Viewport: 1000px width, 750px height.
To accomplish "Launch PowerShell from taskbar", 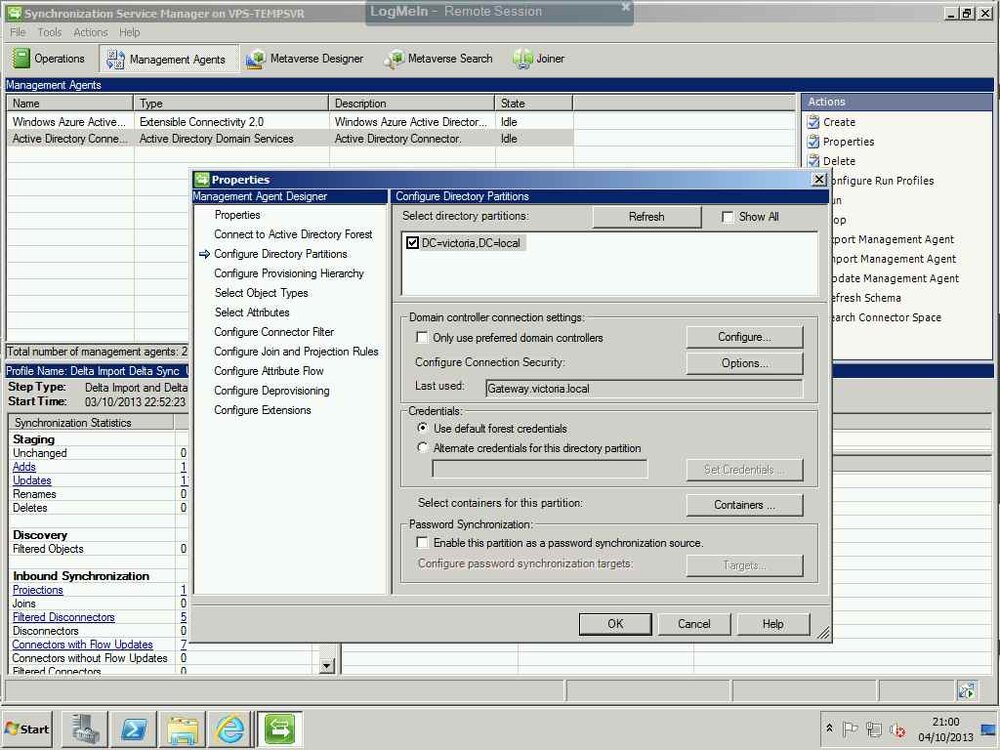I will [133, 729].
